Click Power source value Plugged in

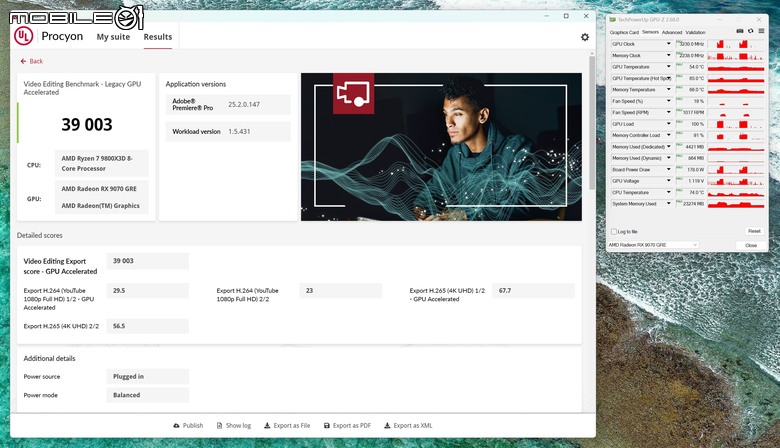[147, 376]
